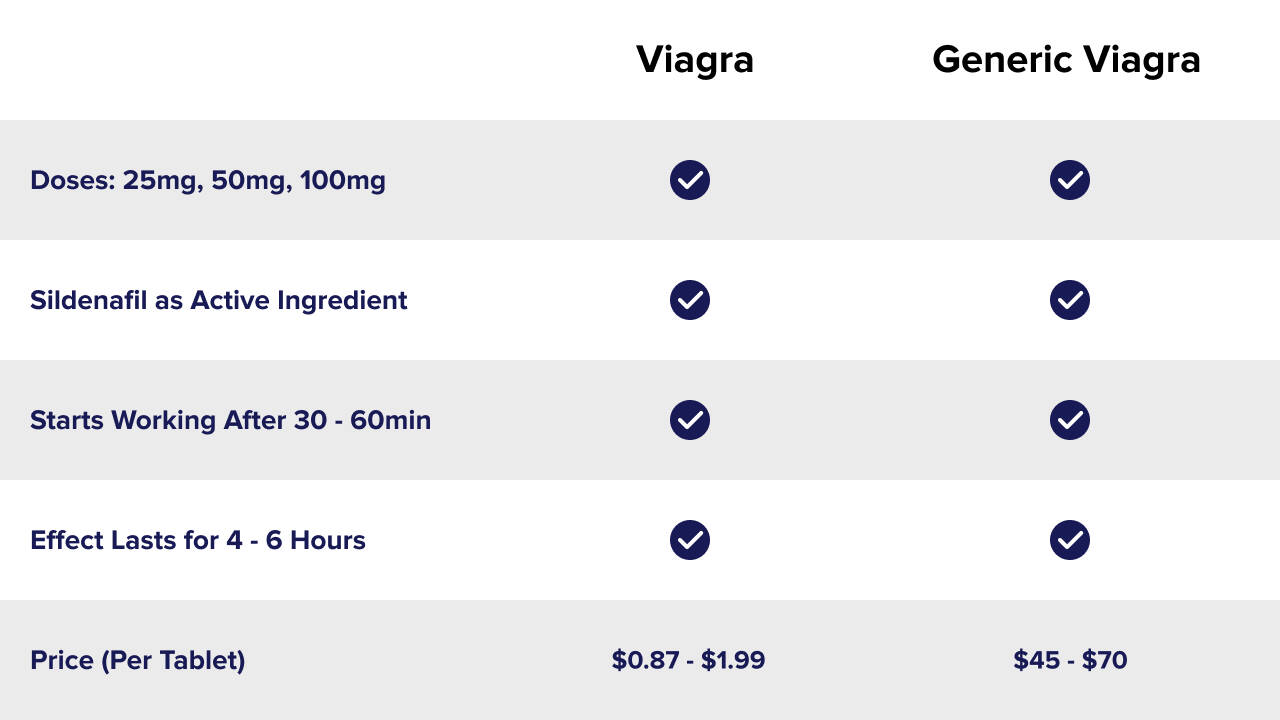
Task: Click Generic Viagra checkmark for Sildenafil row
Action: [x=1070, y=300]
